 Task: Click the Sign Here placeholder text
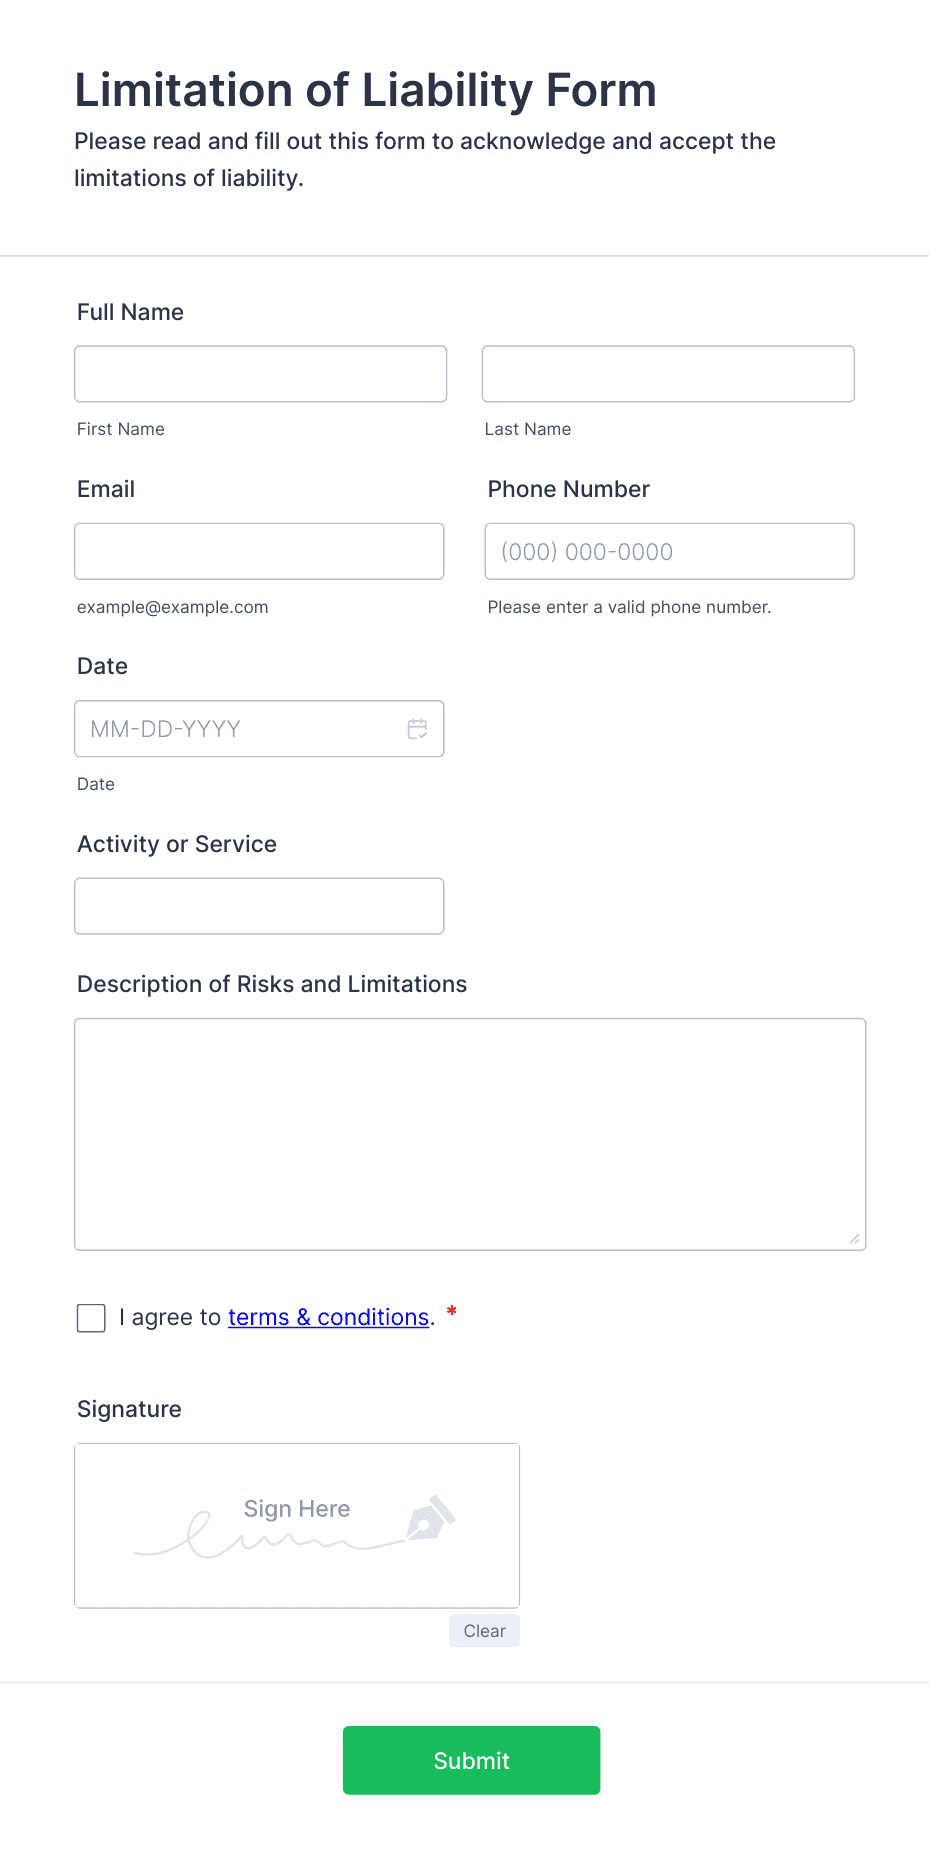click(296, 1509)
